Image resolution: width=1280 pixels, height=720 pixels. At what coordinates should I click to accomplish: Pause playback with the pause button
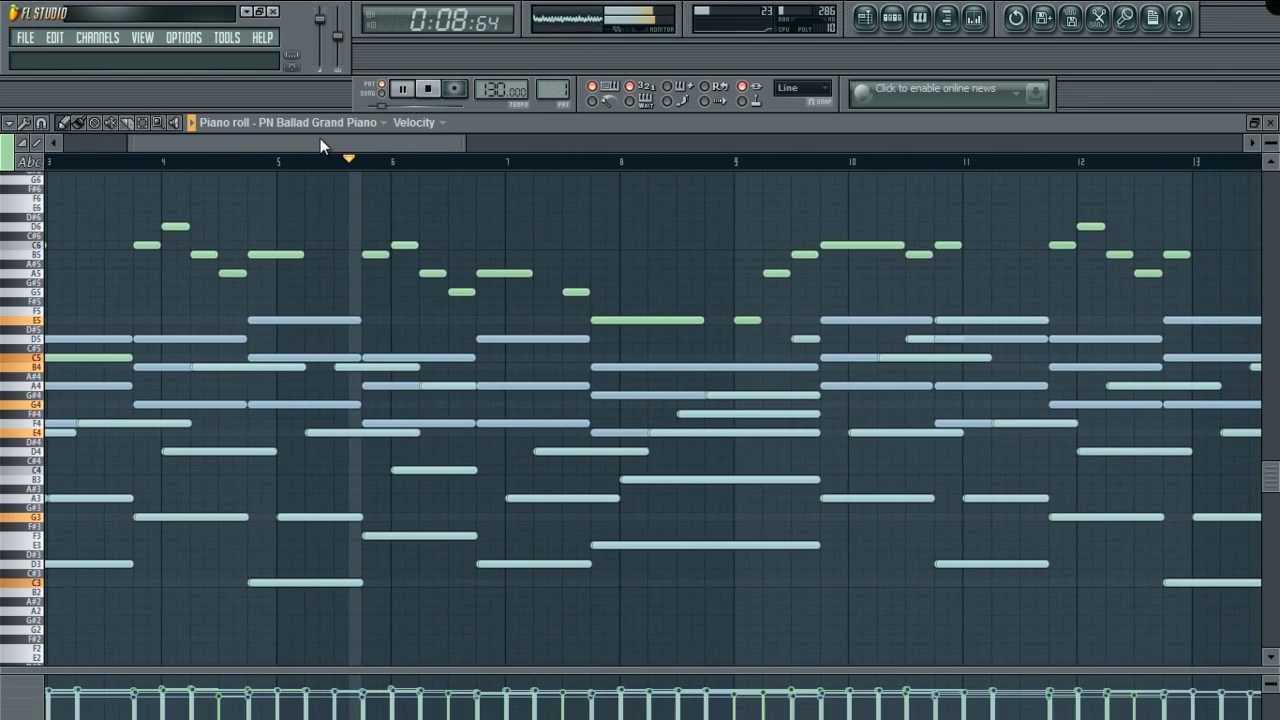[403, 88]
